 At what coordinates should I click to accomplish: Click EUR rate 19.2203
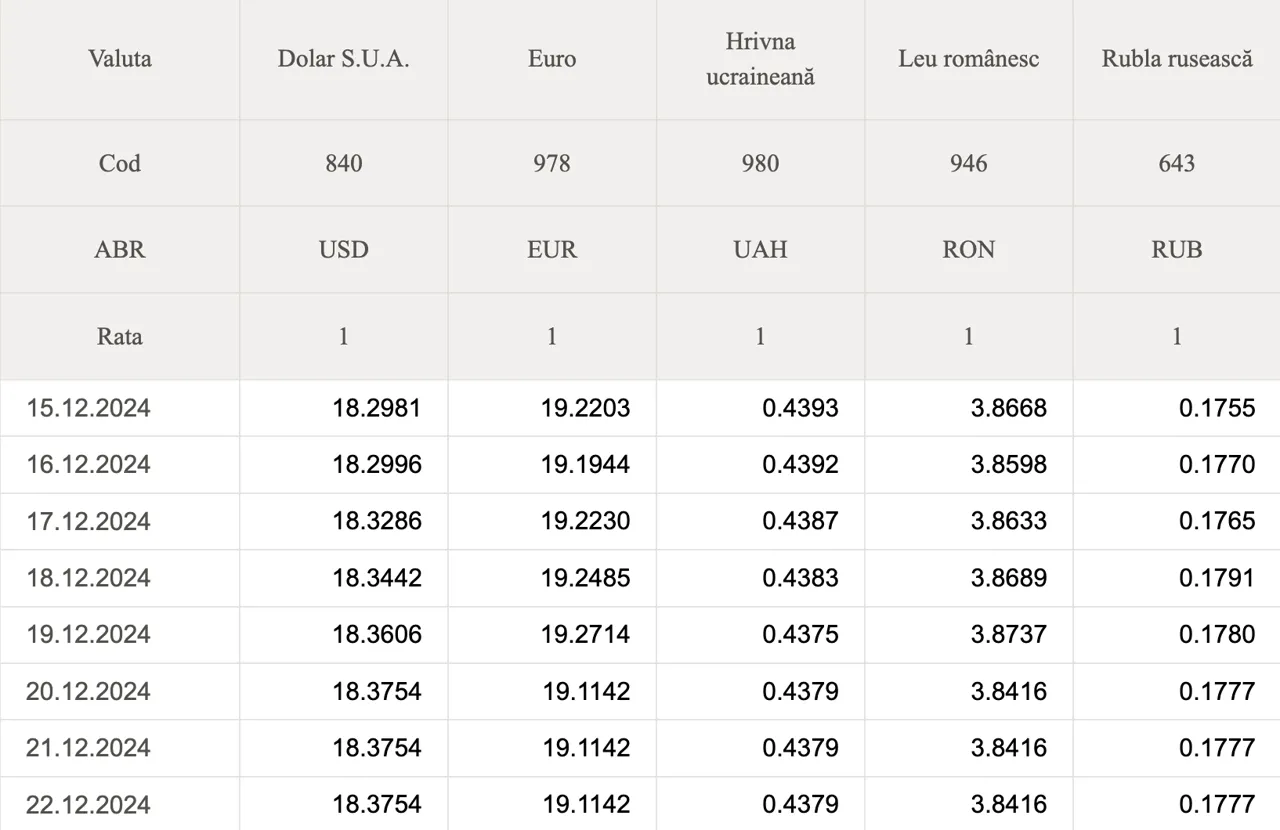586,408
